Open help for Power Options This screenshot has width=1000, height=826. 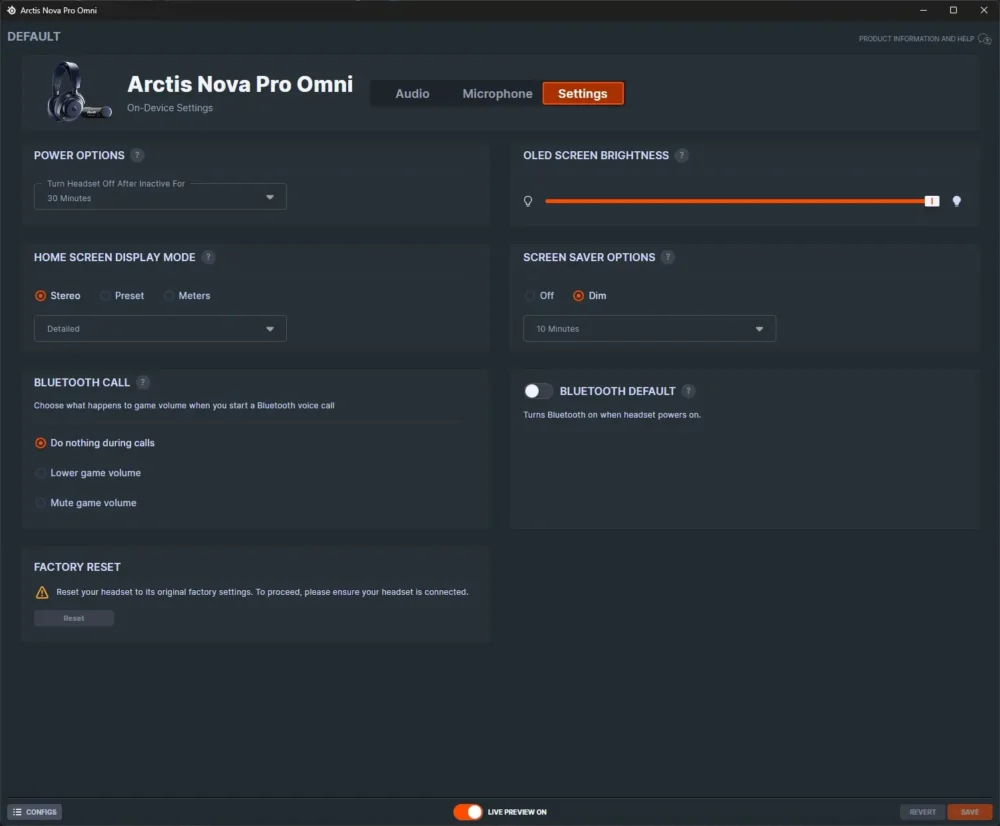pos(137,155)
